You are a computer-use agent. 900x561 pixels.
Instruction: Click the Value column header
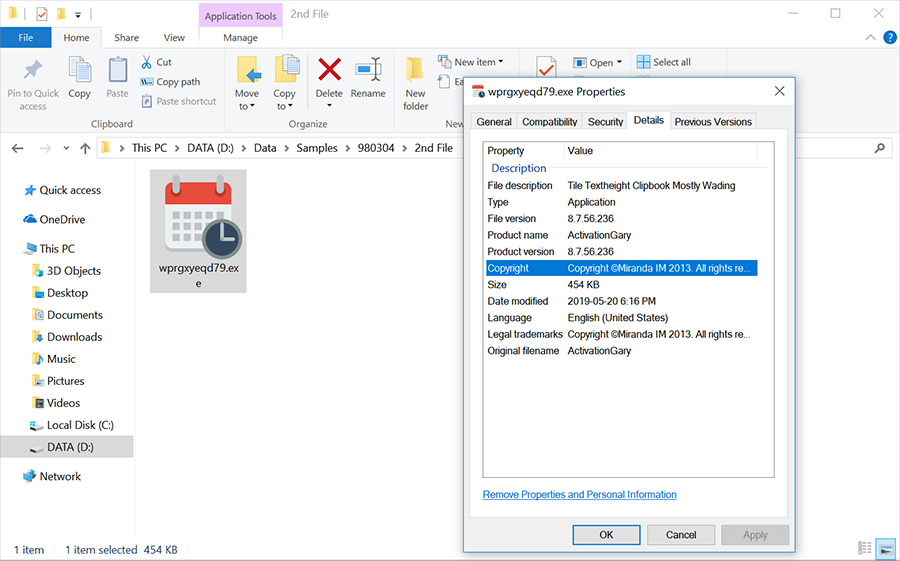click(661, 150)
